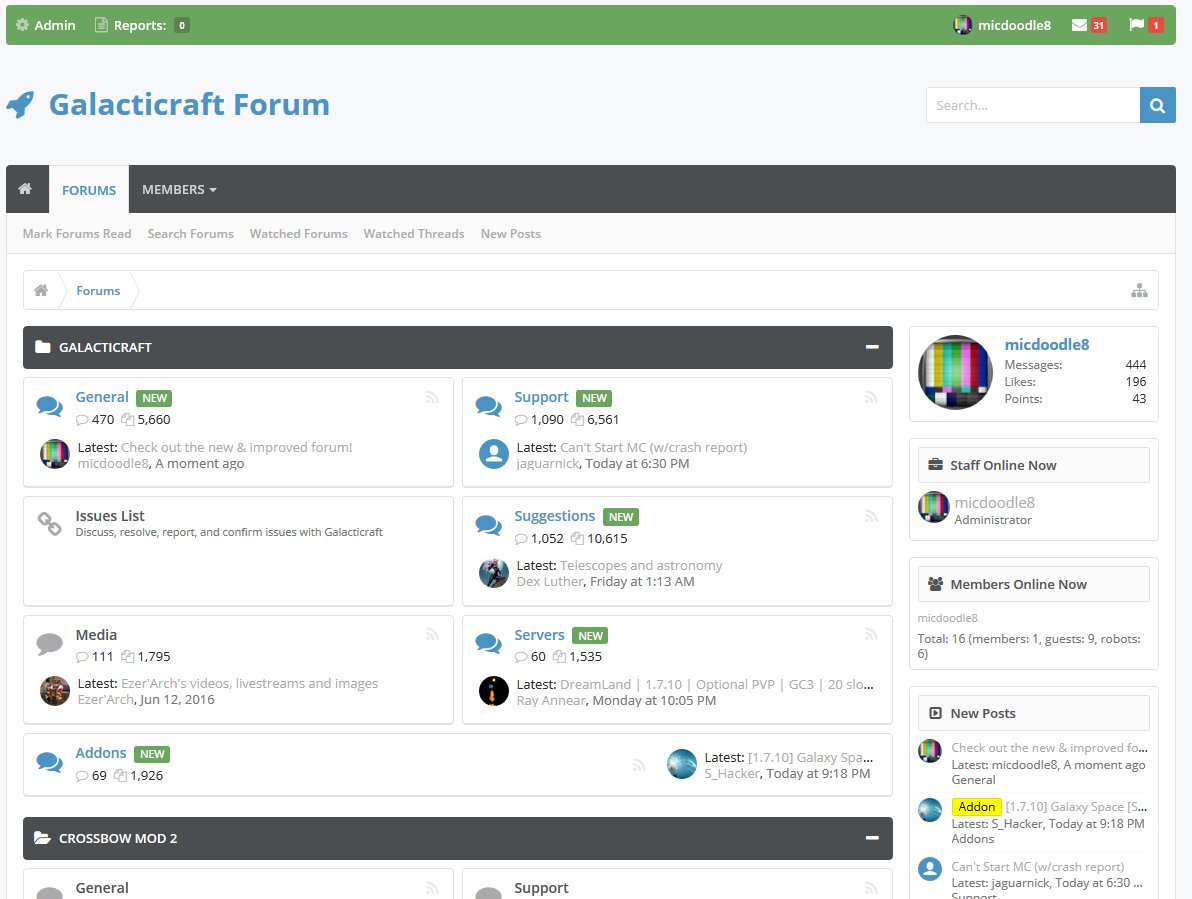Open micdoodle8 account menu in top bar

click(1002, 25)
